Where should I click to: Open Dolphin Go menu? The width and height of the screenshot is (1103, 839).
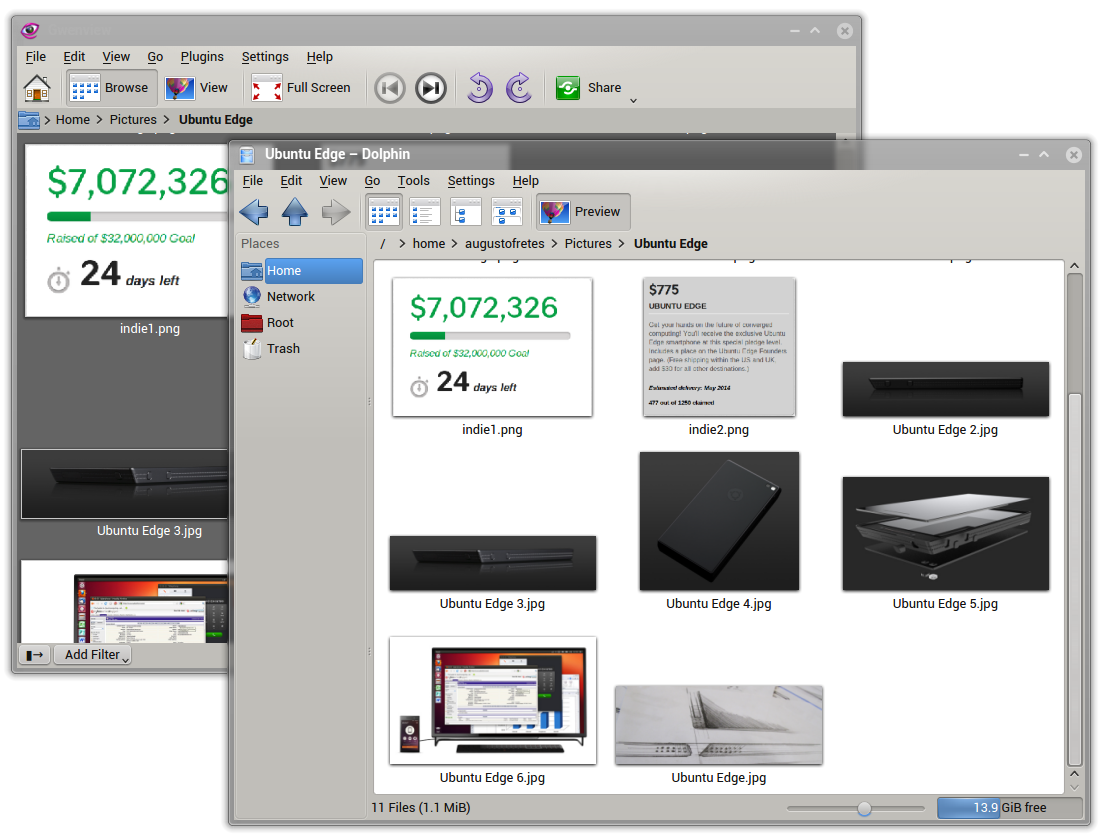coord(372,181)
